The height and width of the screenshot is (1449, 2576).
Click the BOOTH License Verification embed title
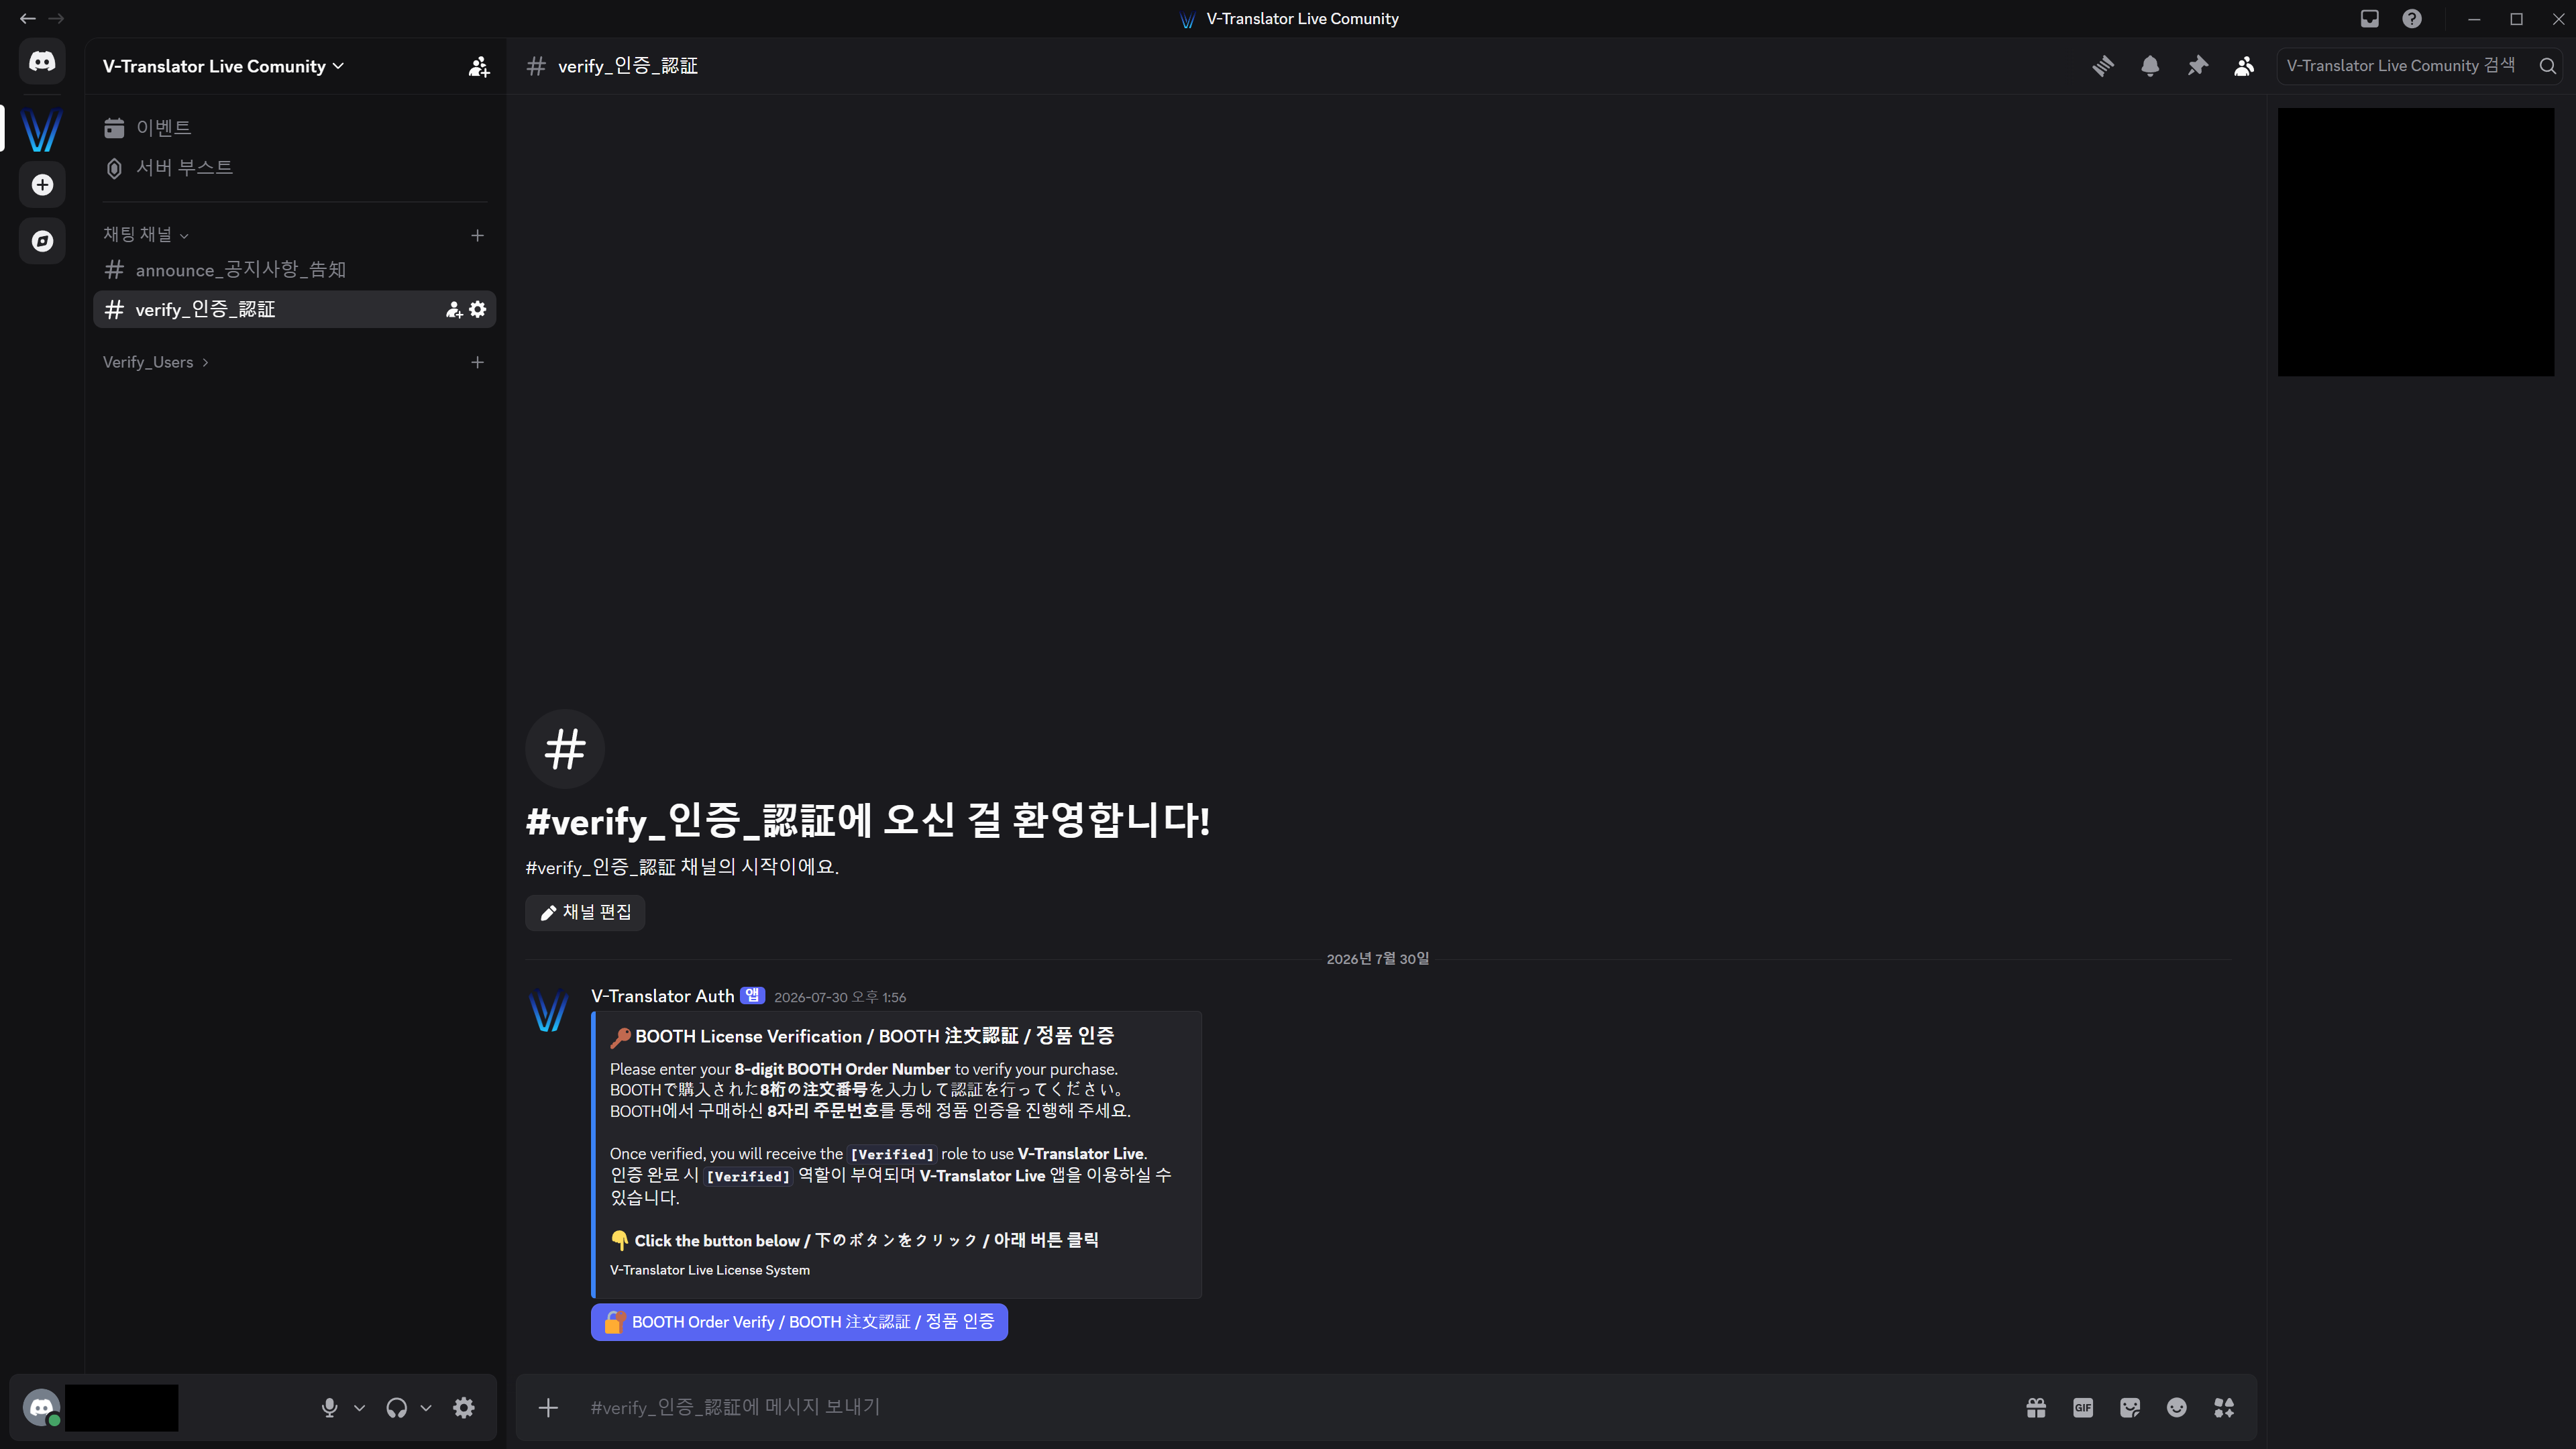pos(874,1037)
